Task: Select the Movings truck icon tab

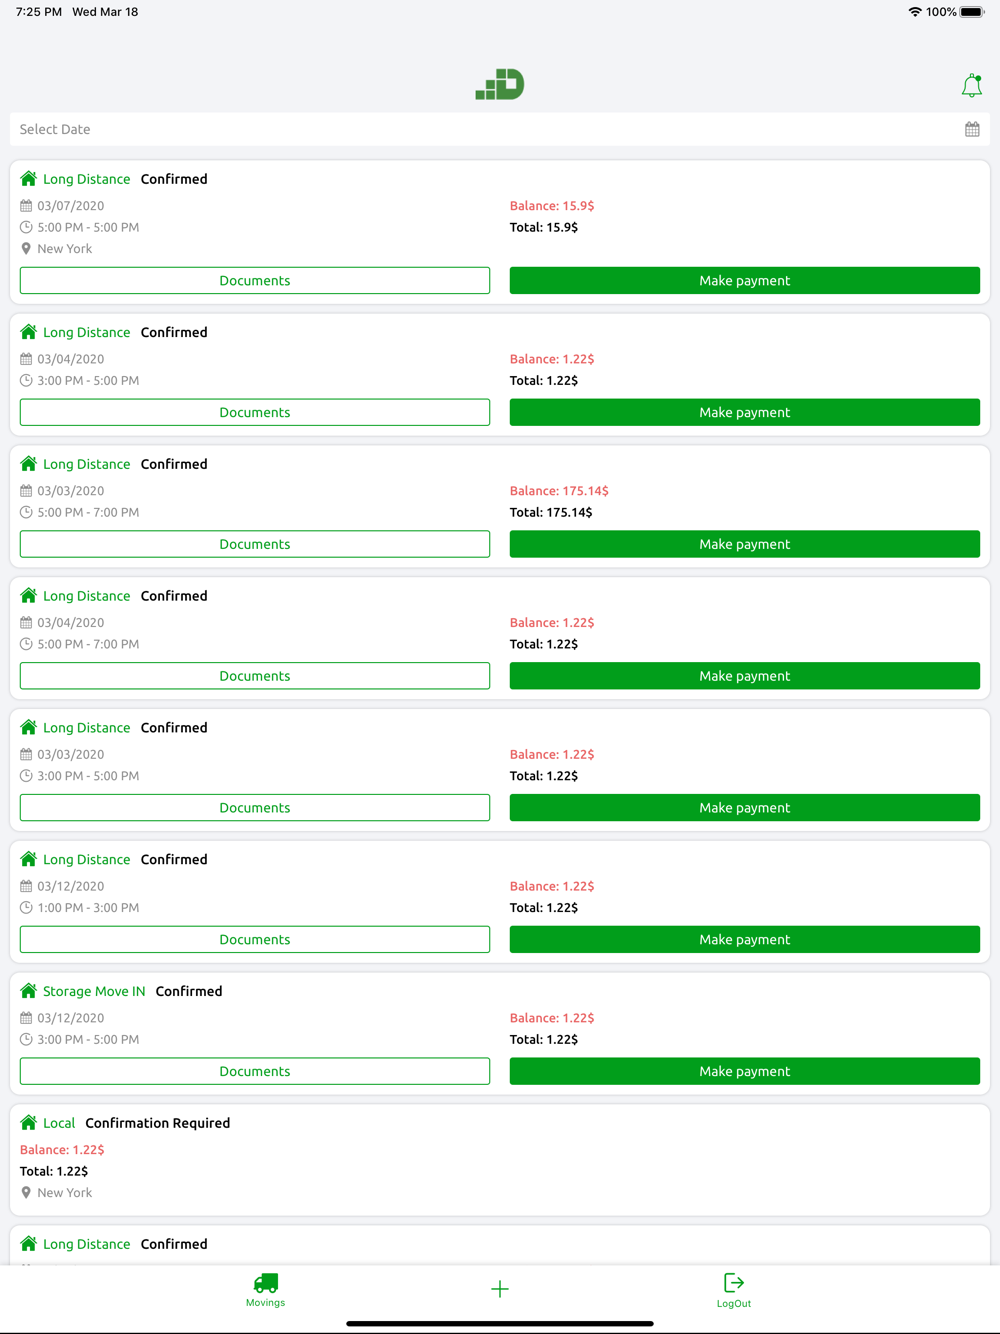Action: tap(266, 1289)
